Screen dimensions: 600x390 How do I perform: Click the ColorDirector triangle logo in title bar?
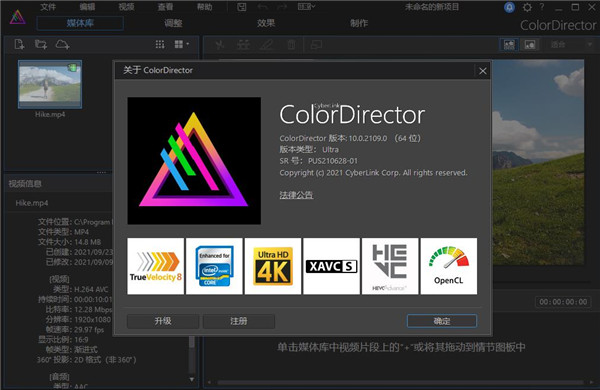pos(18,17)
